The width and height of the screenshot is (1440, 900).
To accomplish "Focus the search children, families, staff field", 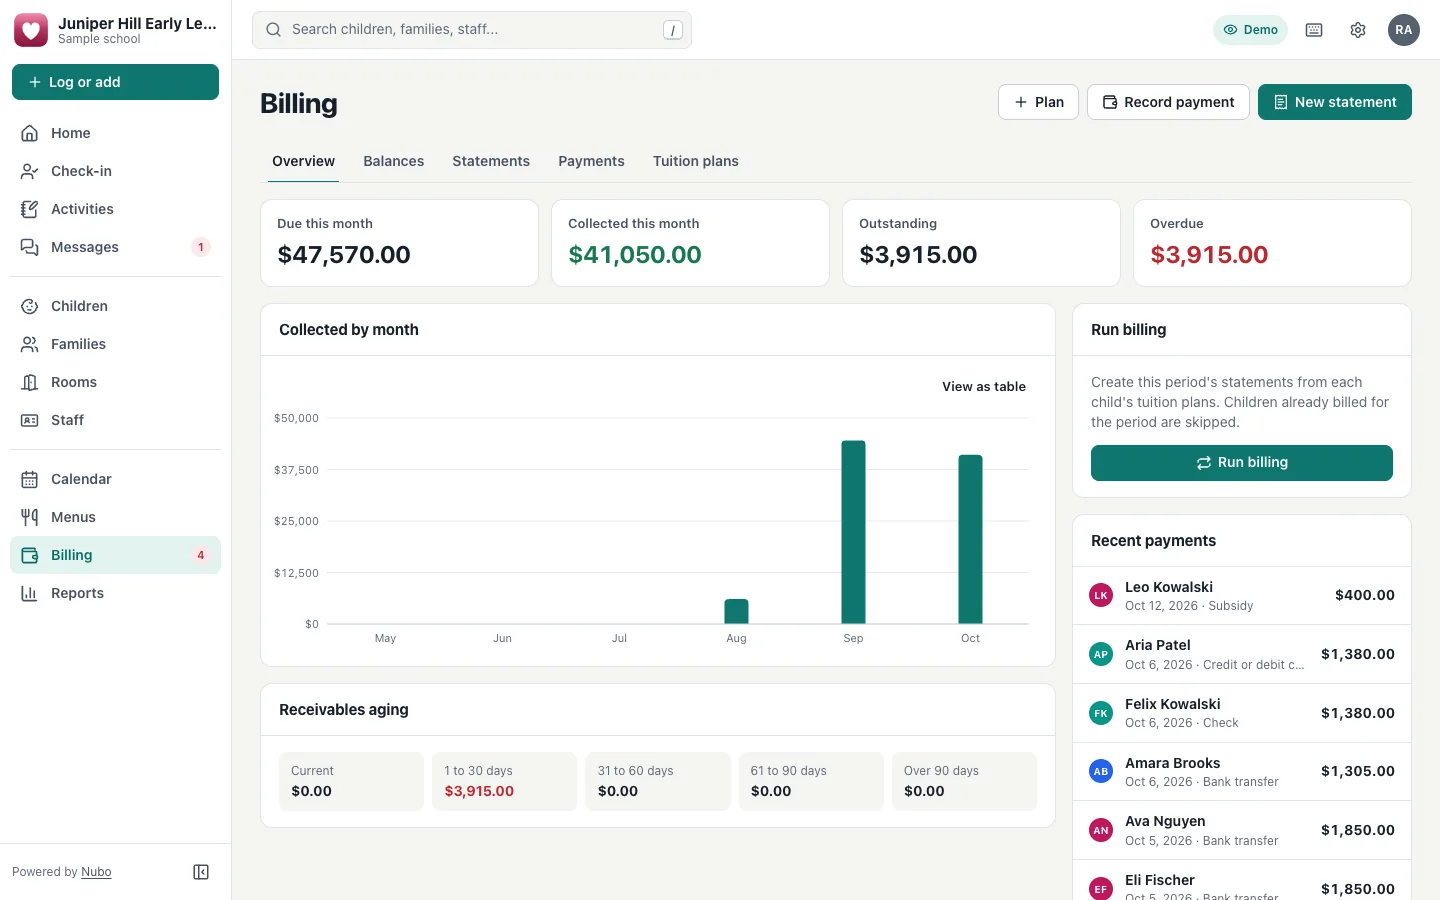I will click(x=472, y=30).
